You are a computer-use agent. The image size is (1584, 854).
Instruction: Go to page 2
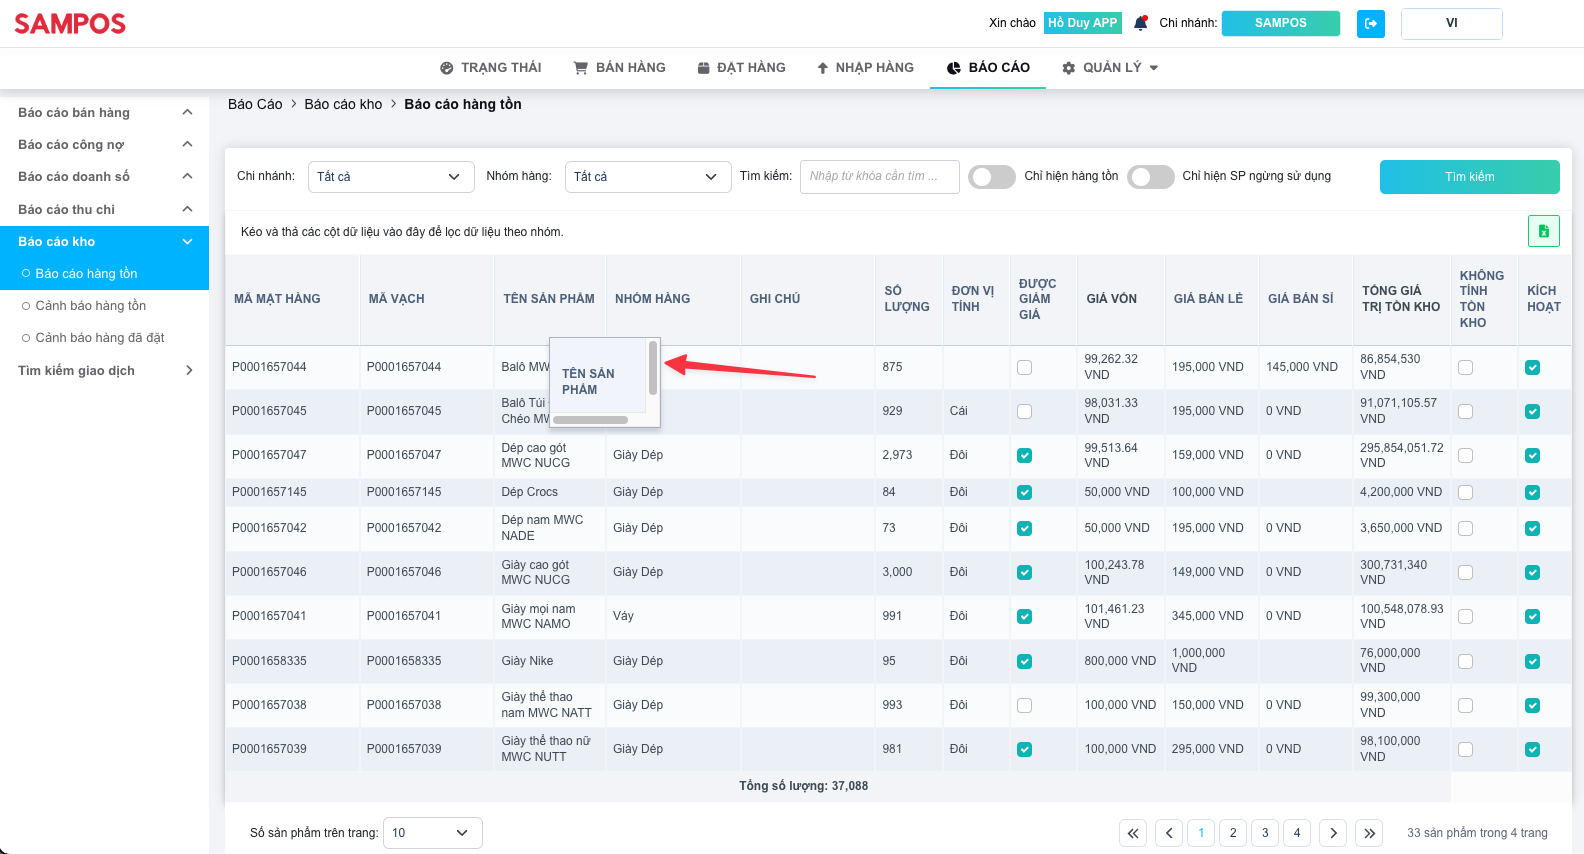click(1233, 833)
